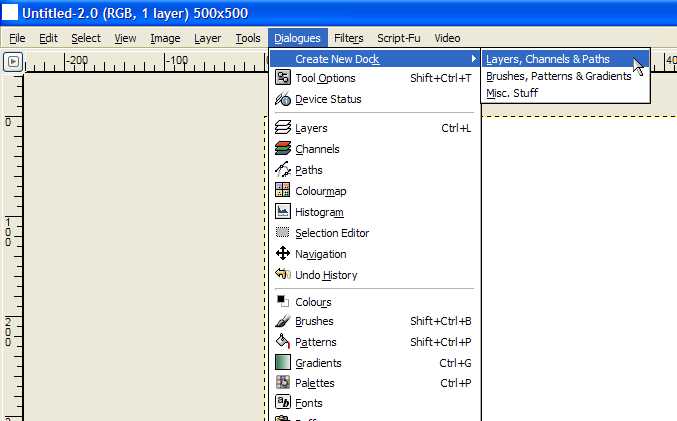Click the Ctrl+L shortcut text
The height and width of the screenshot is (421, 677).
(456, 128)
